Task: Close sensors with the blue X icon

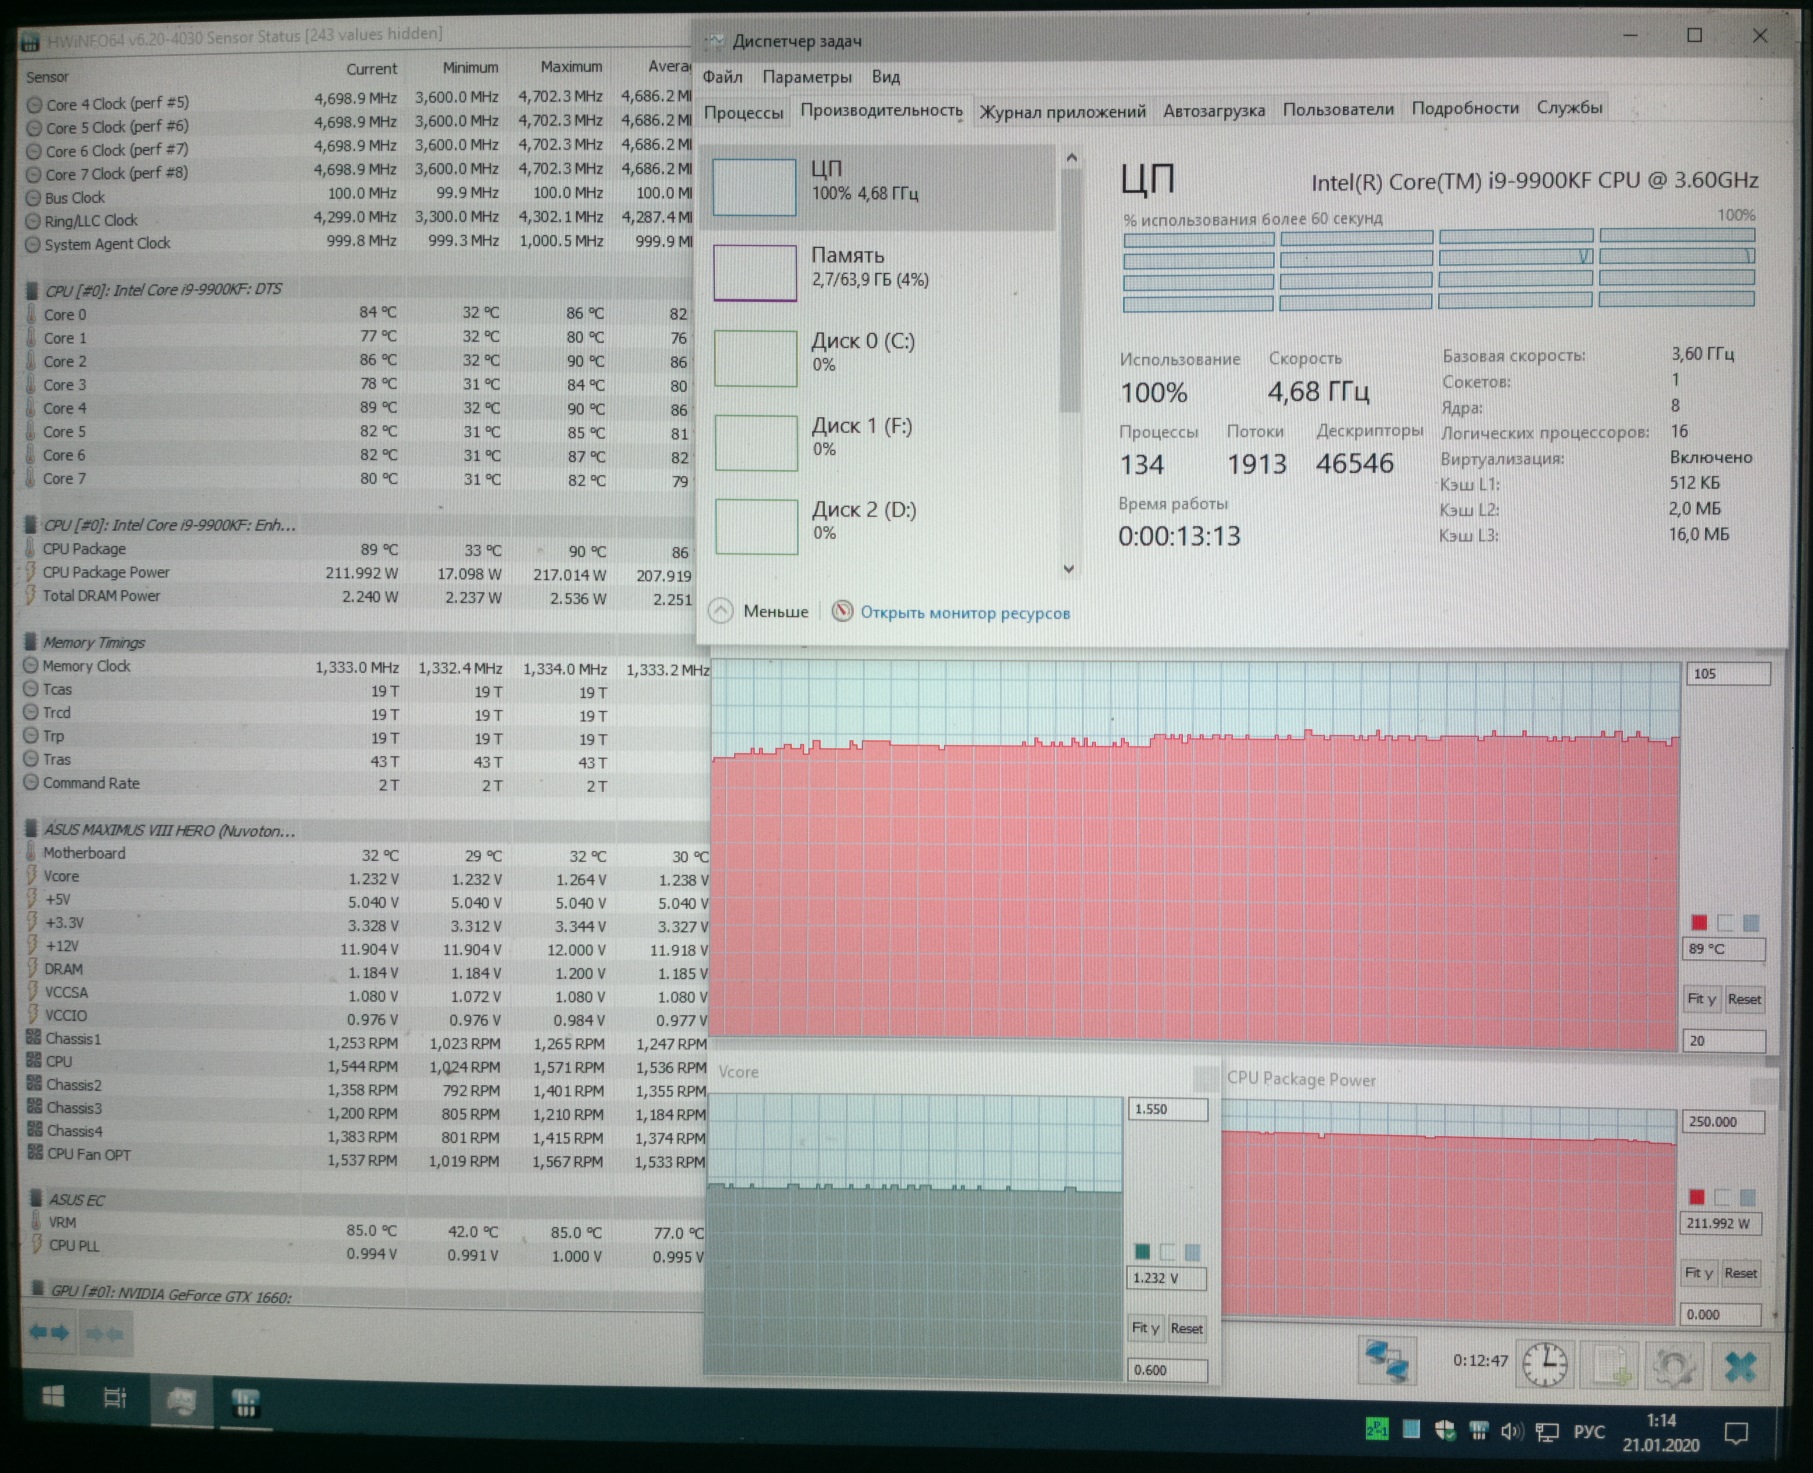Action: coord(1741,1366)
